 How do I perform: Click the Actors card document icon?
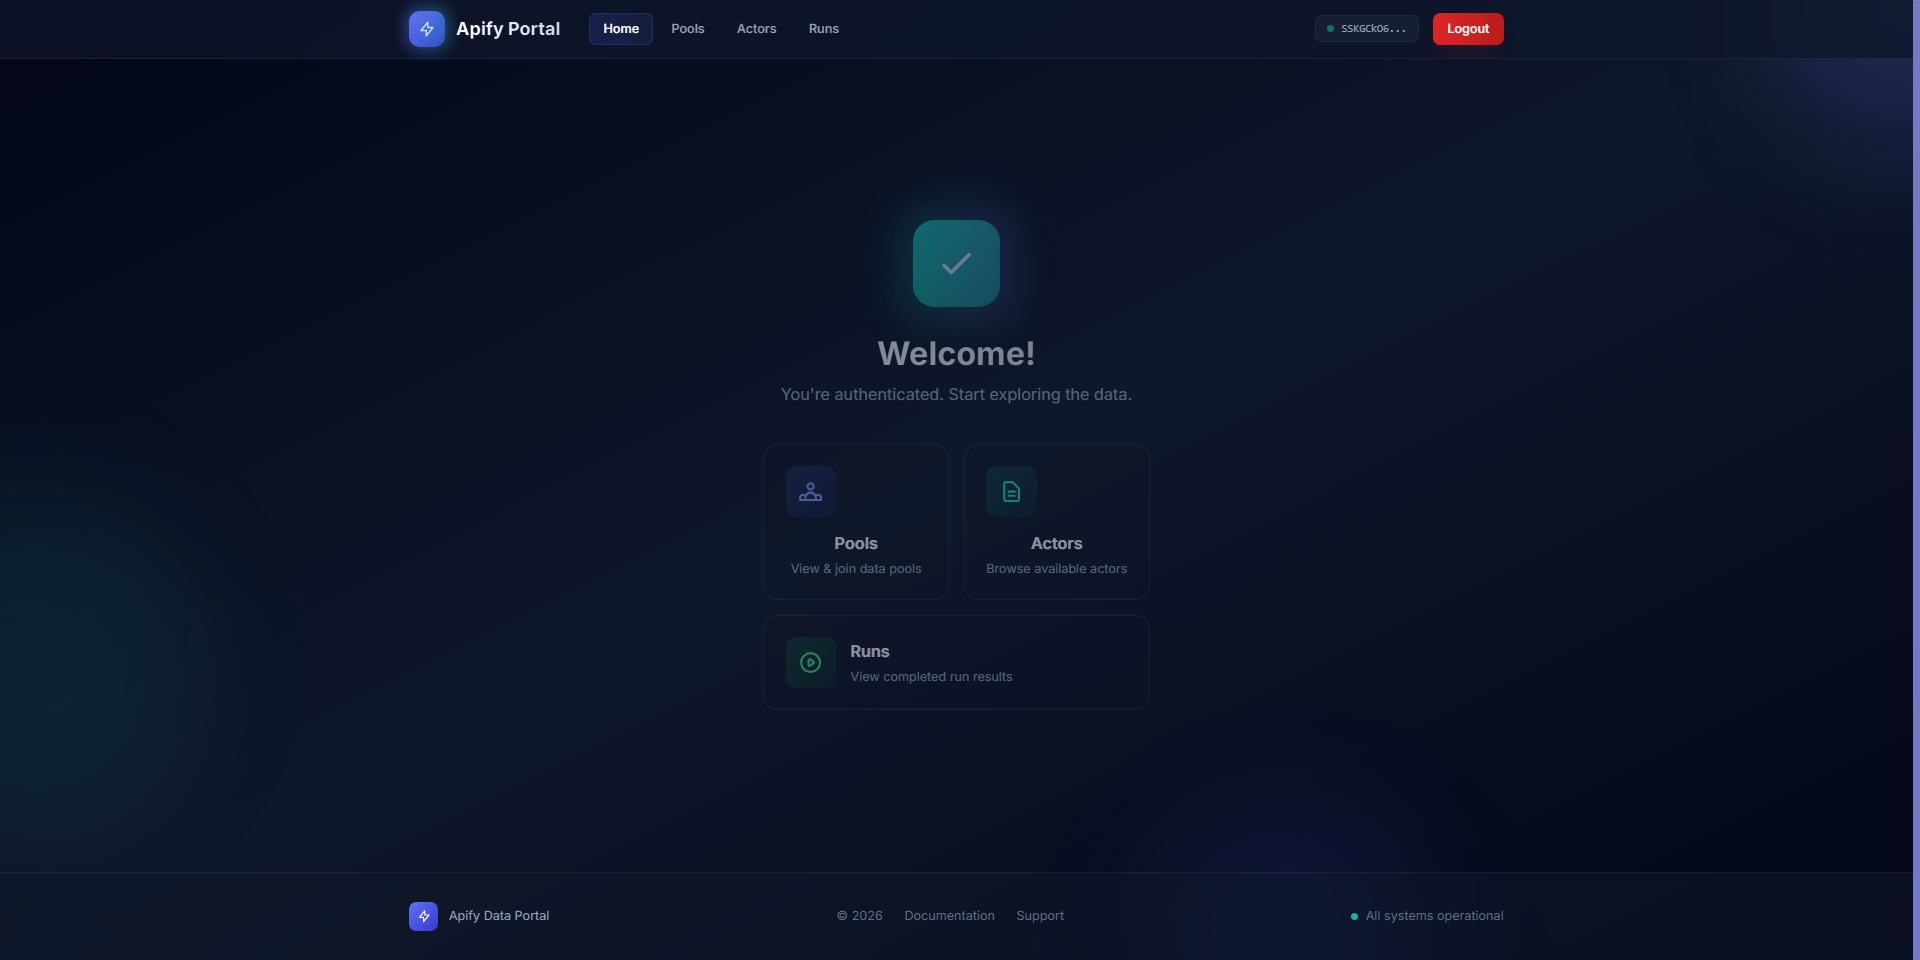(x=1011, y=492)
